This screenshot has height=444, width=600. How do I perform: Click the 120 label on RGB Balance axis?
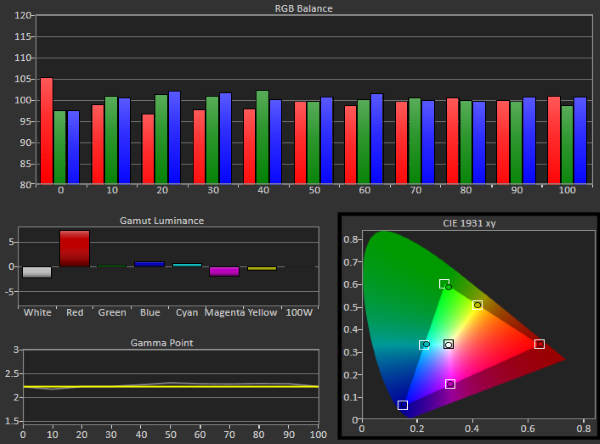23,15
